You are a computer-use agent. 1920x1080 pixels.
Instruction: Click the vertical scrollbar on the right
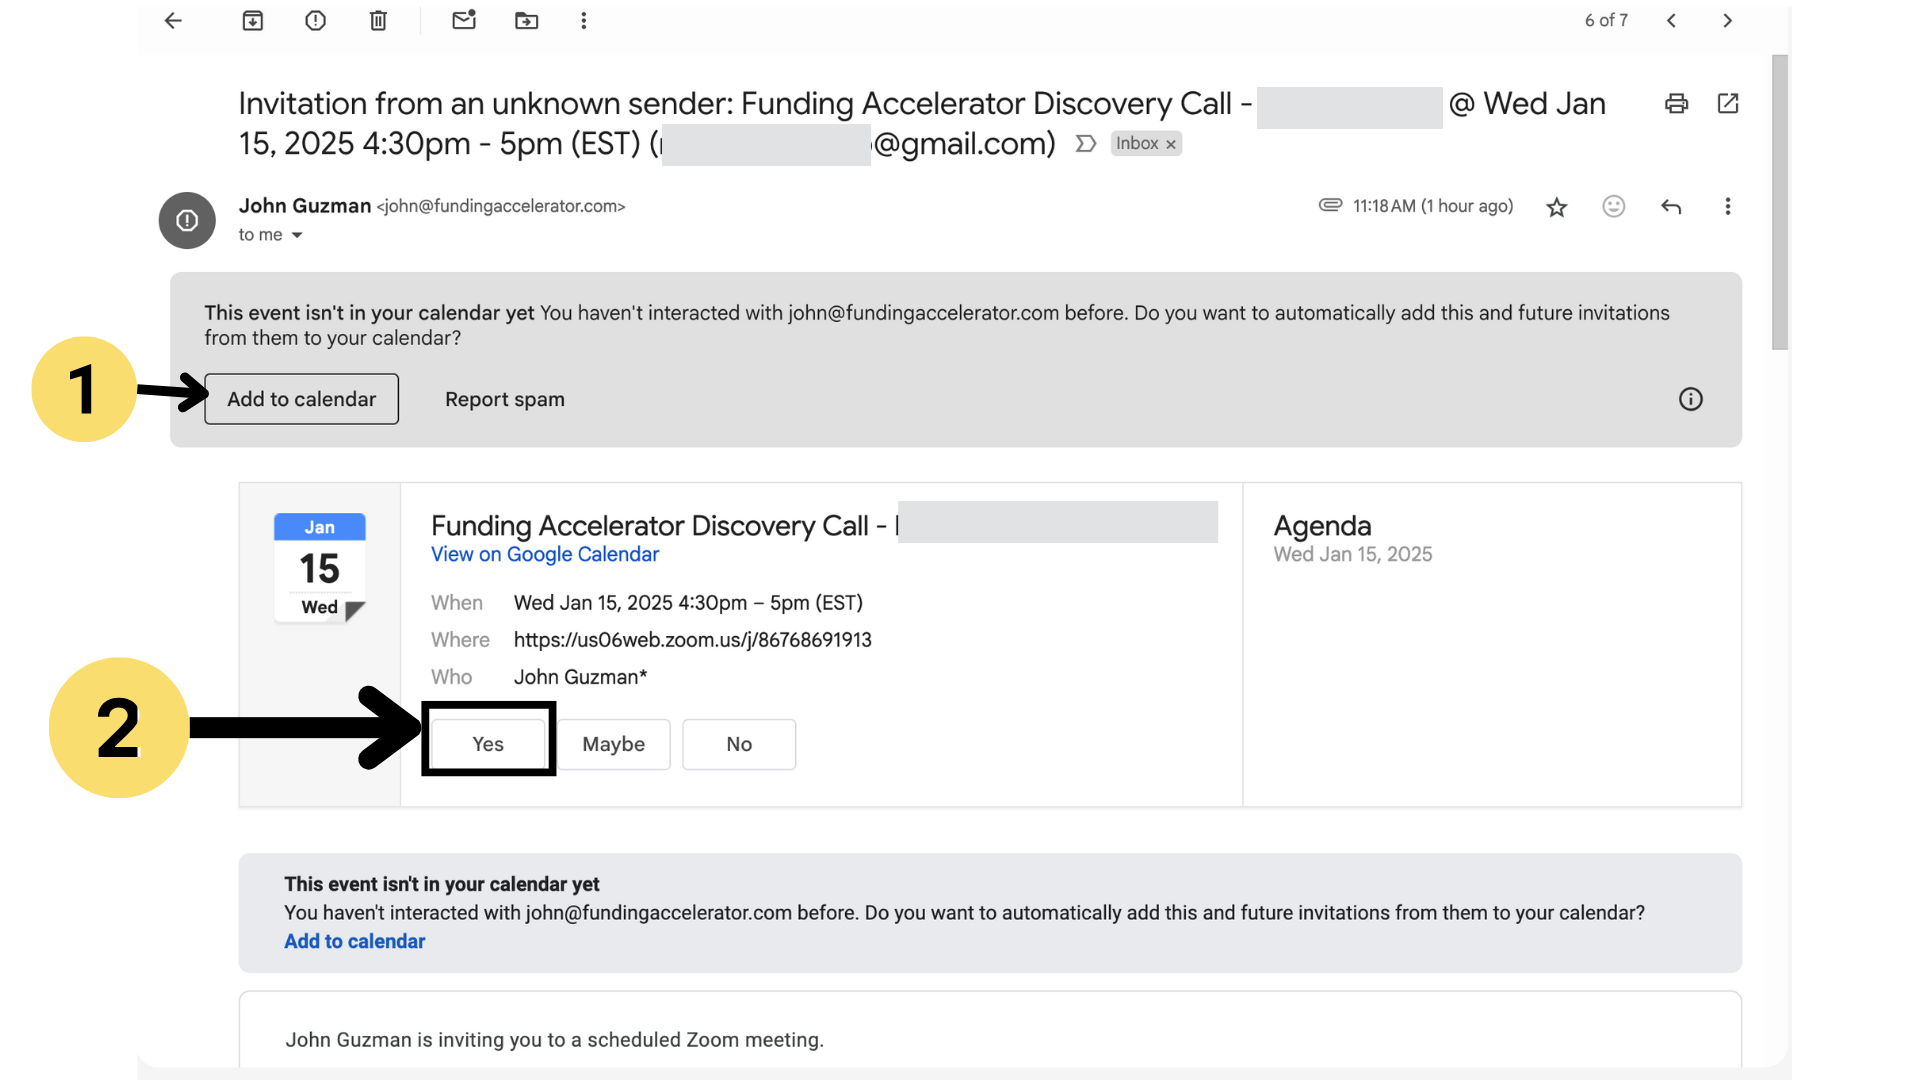click(1779, 200)
